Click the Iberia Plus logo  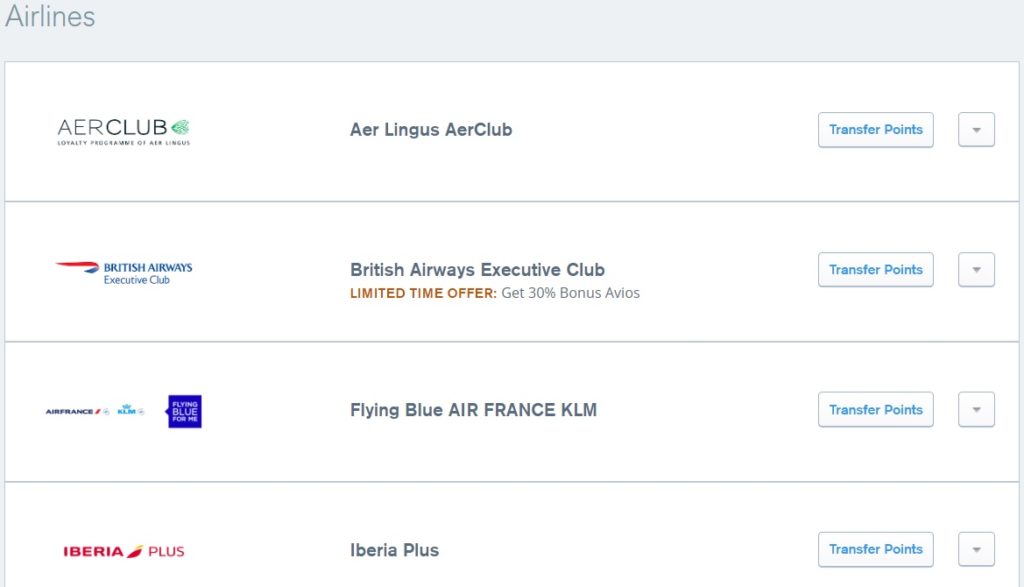(123, 551)
